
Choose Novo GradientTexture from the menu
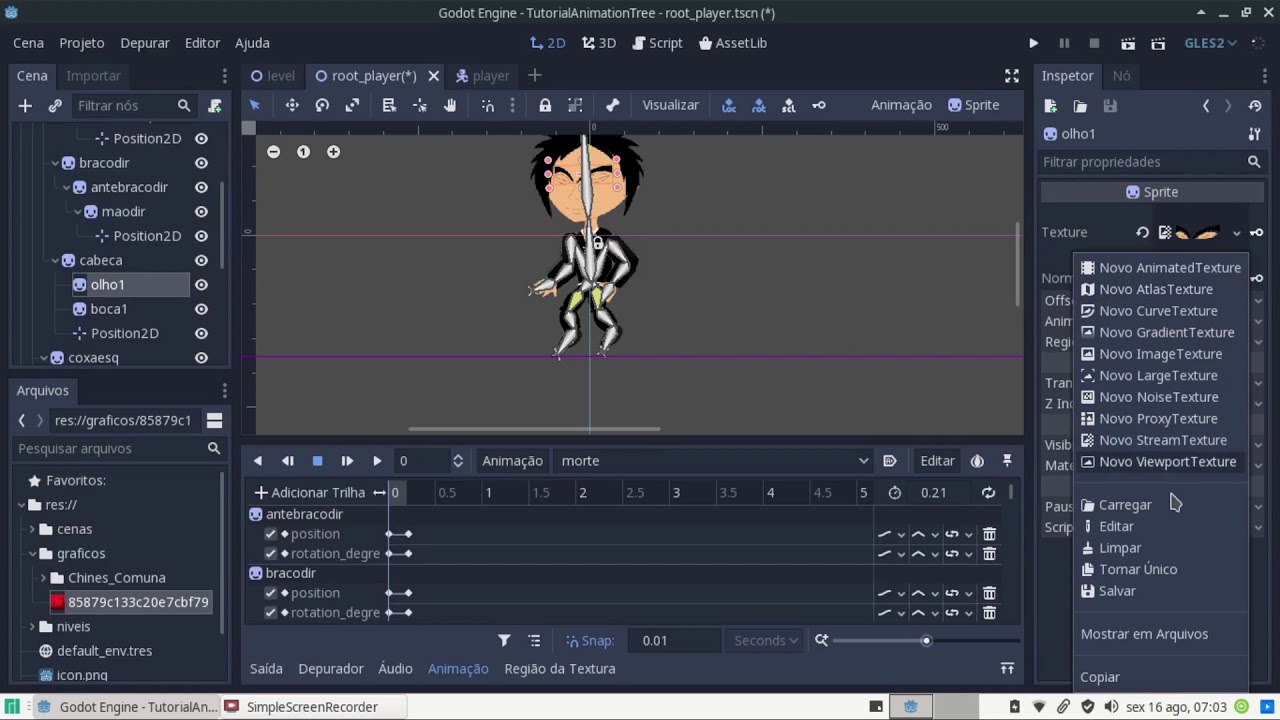tap(1160, 332)
